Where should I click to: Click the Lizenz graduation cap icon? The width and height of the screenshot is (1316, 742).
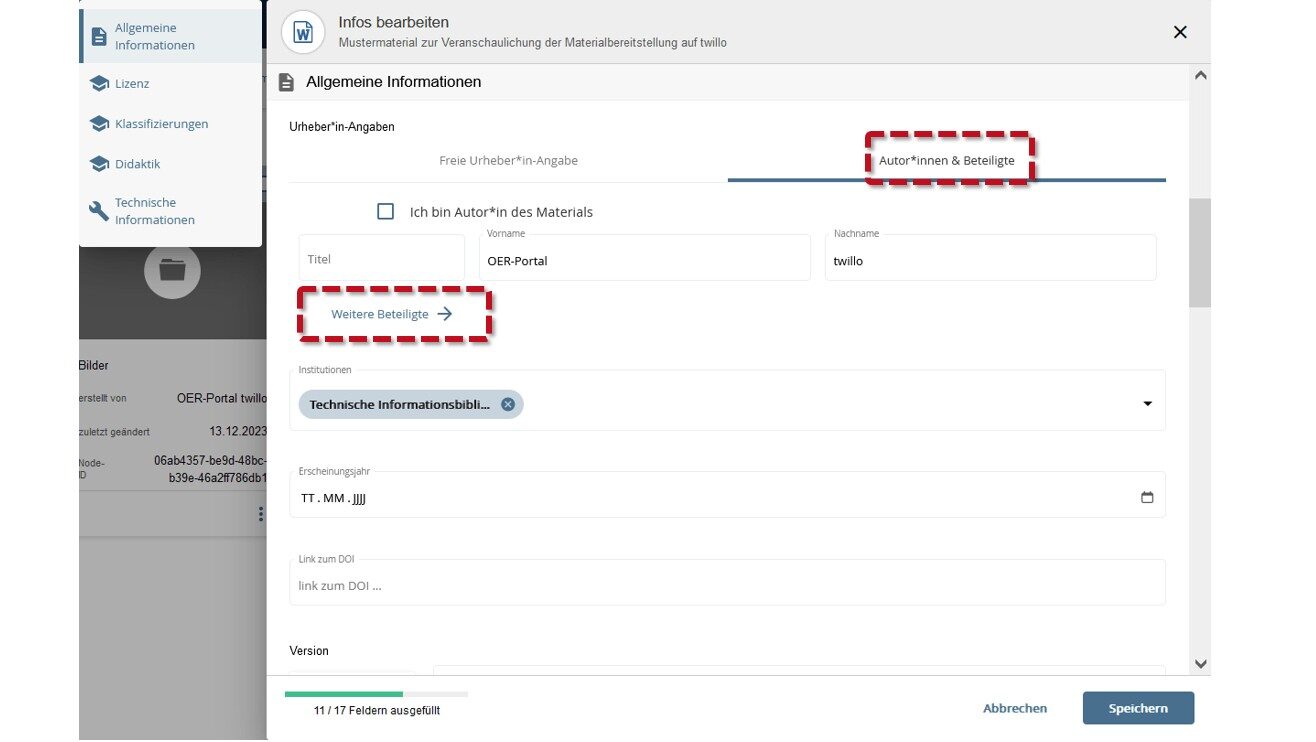pos(99,84)
